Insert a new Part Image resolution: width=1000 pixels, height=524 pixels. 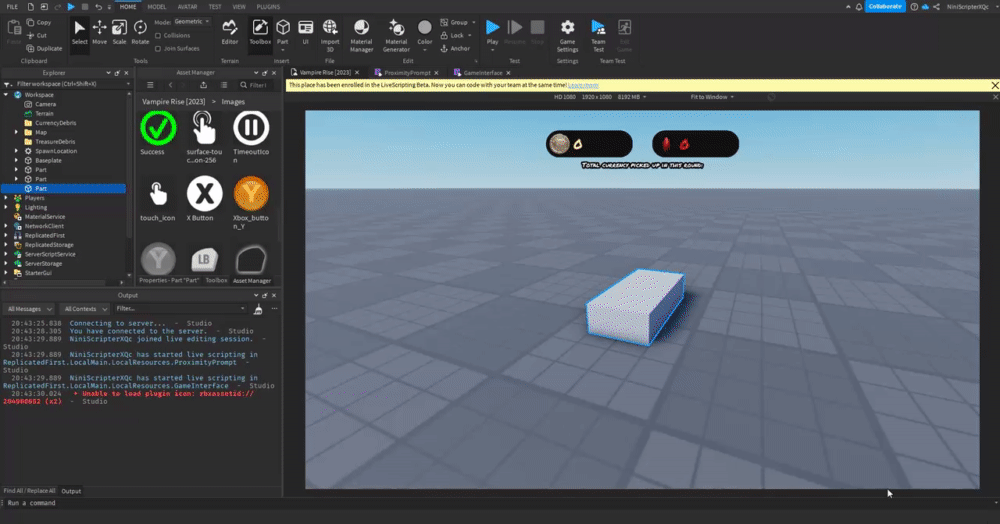[x=283, y=32]
